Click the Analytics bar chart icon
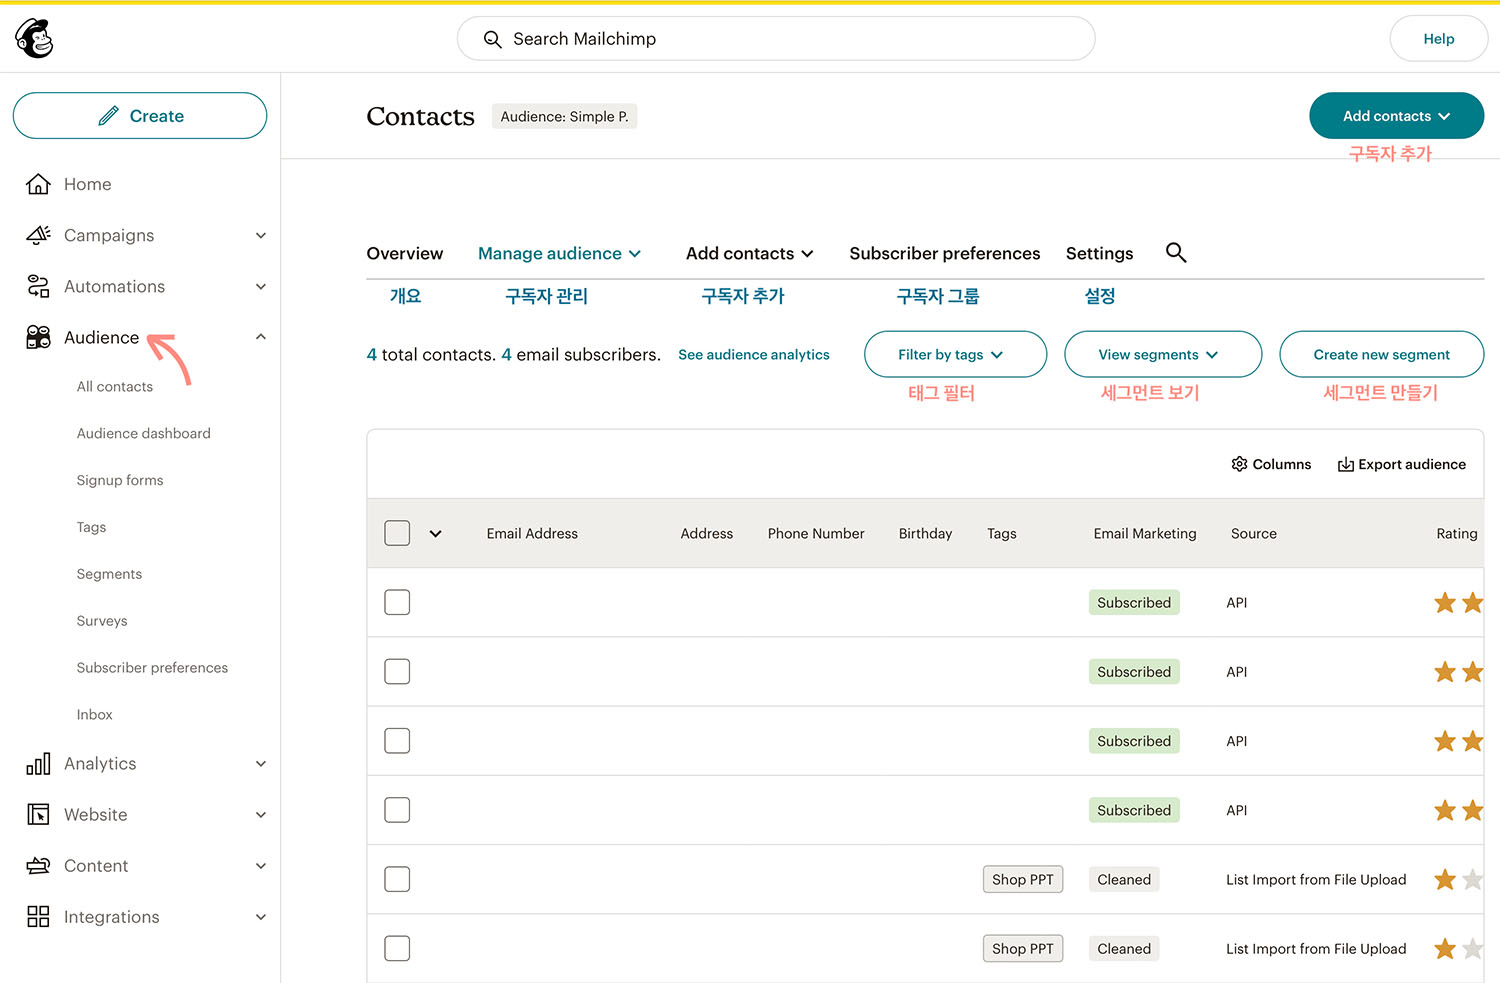Viewport: 1500px width, 983px height. coord(38,764)
